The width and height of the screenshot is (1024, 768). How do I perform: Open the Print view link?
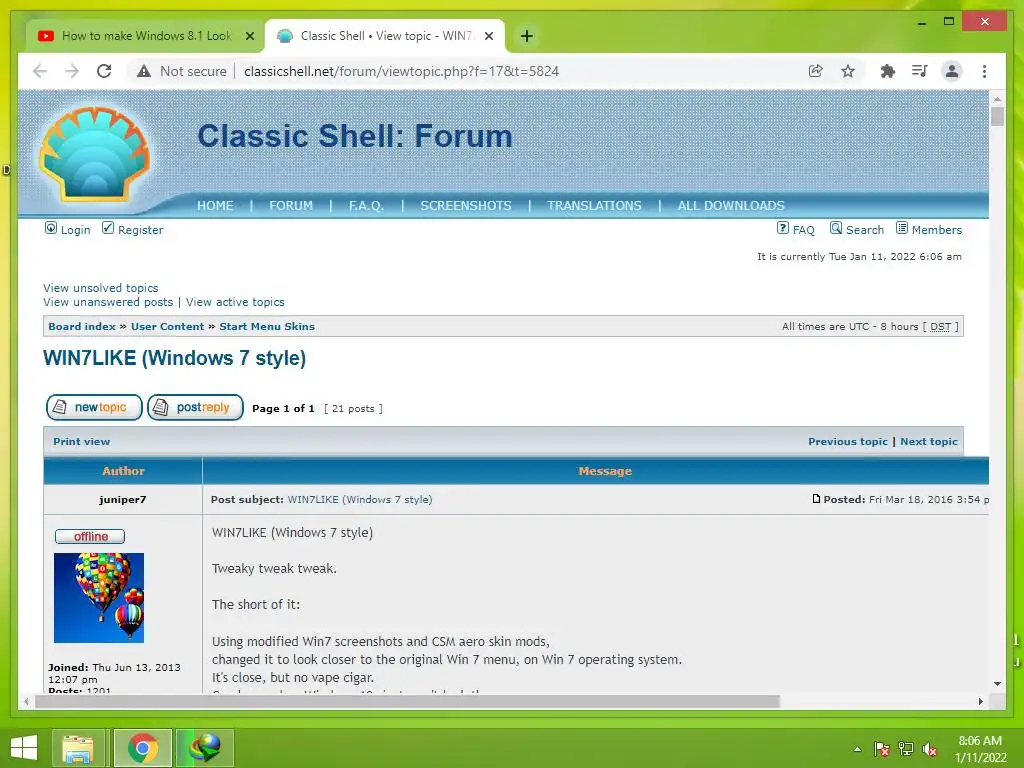[82, 441]
